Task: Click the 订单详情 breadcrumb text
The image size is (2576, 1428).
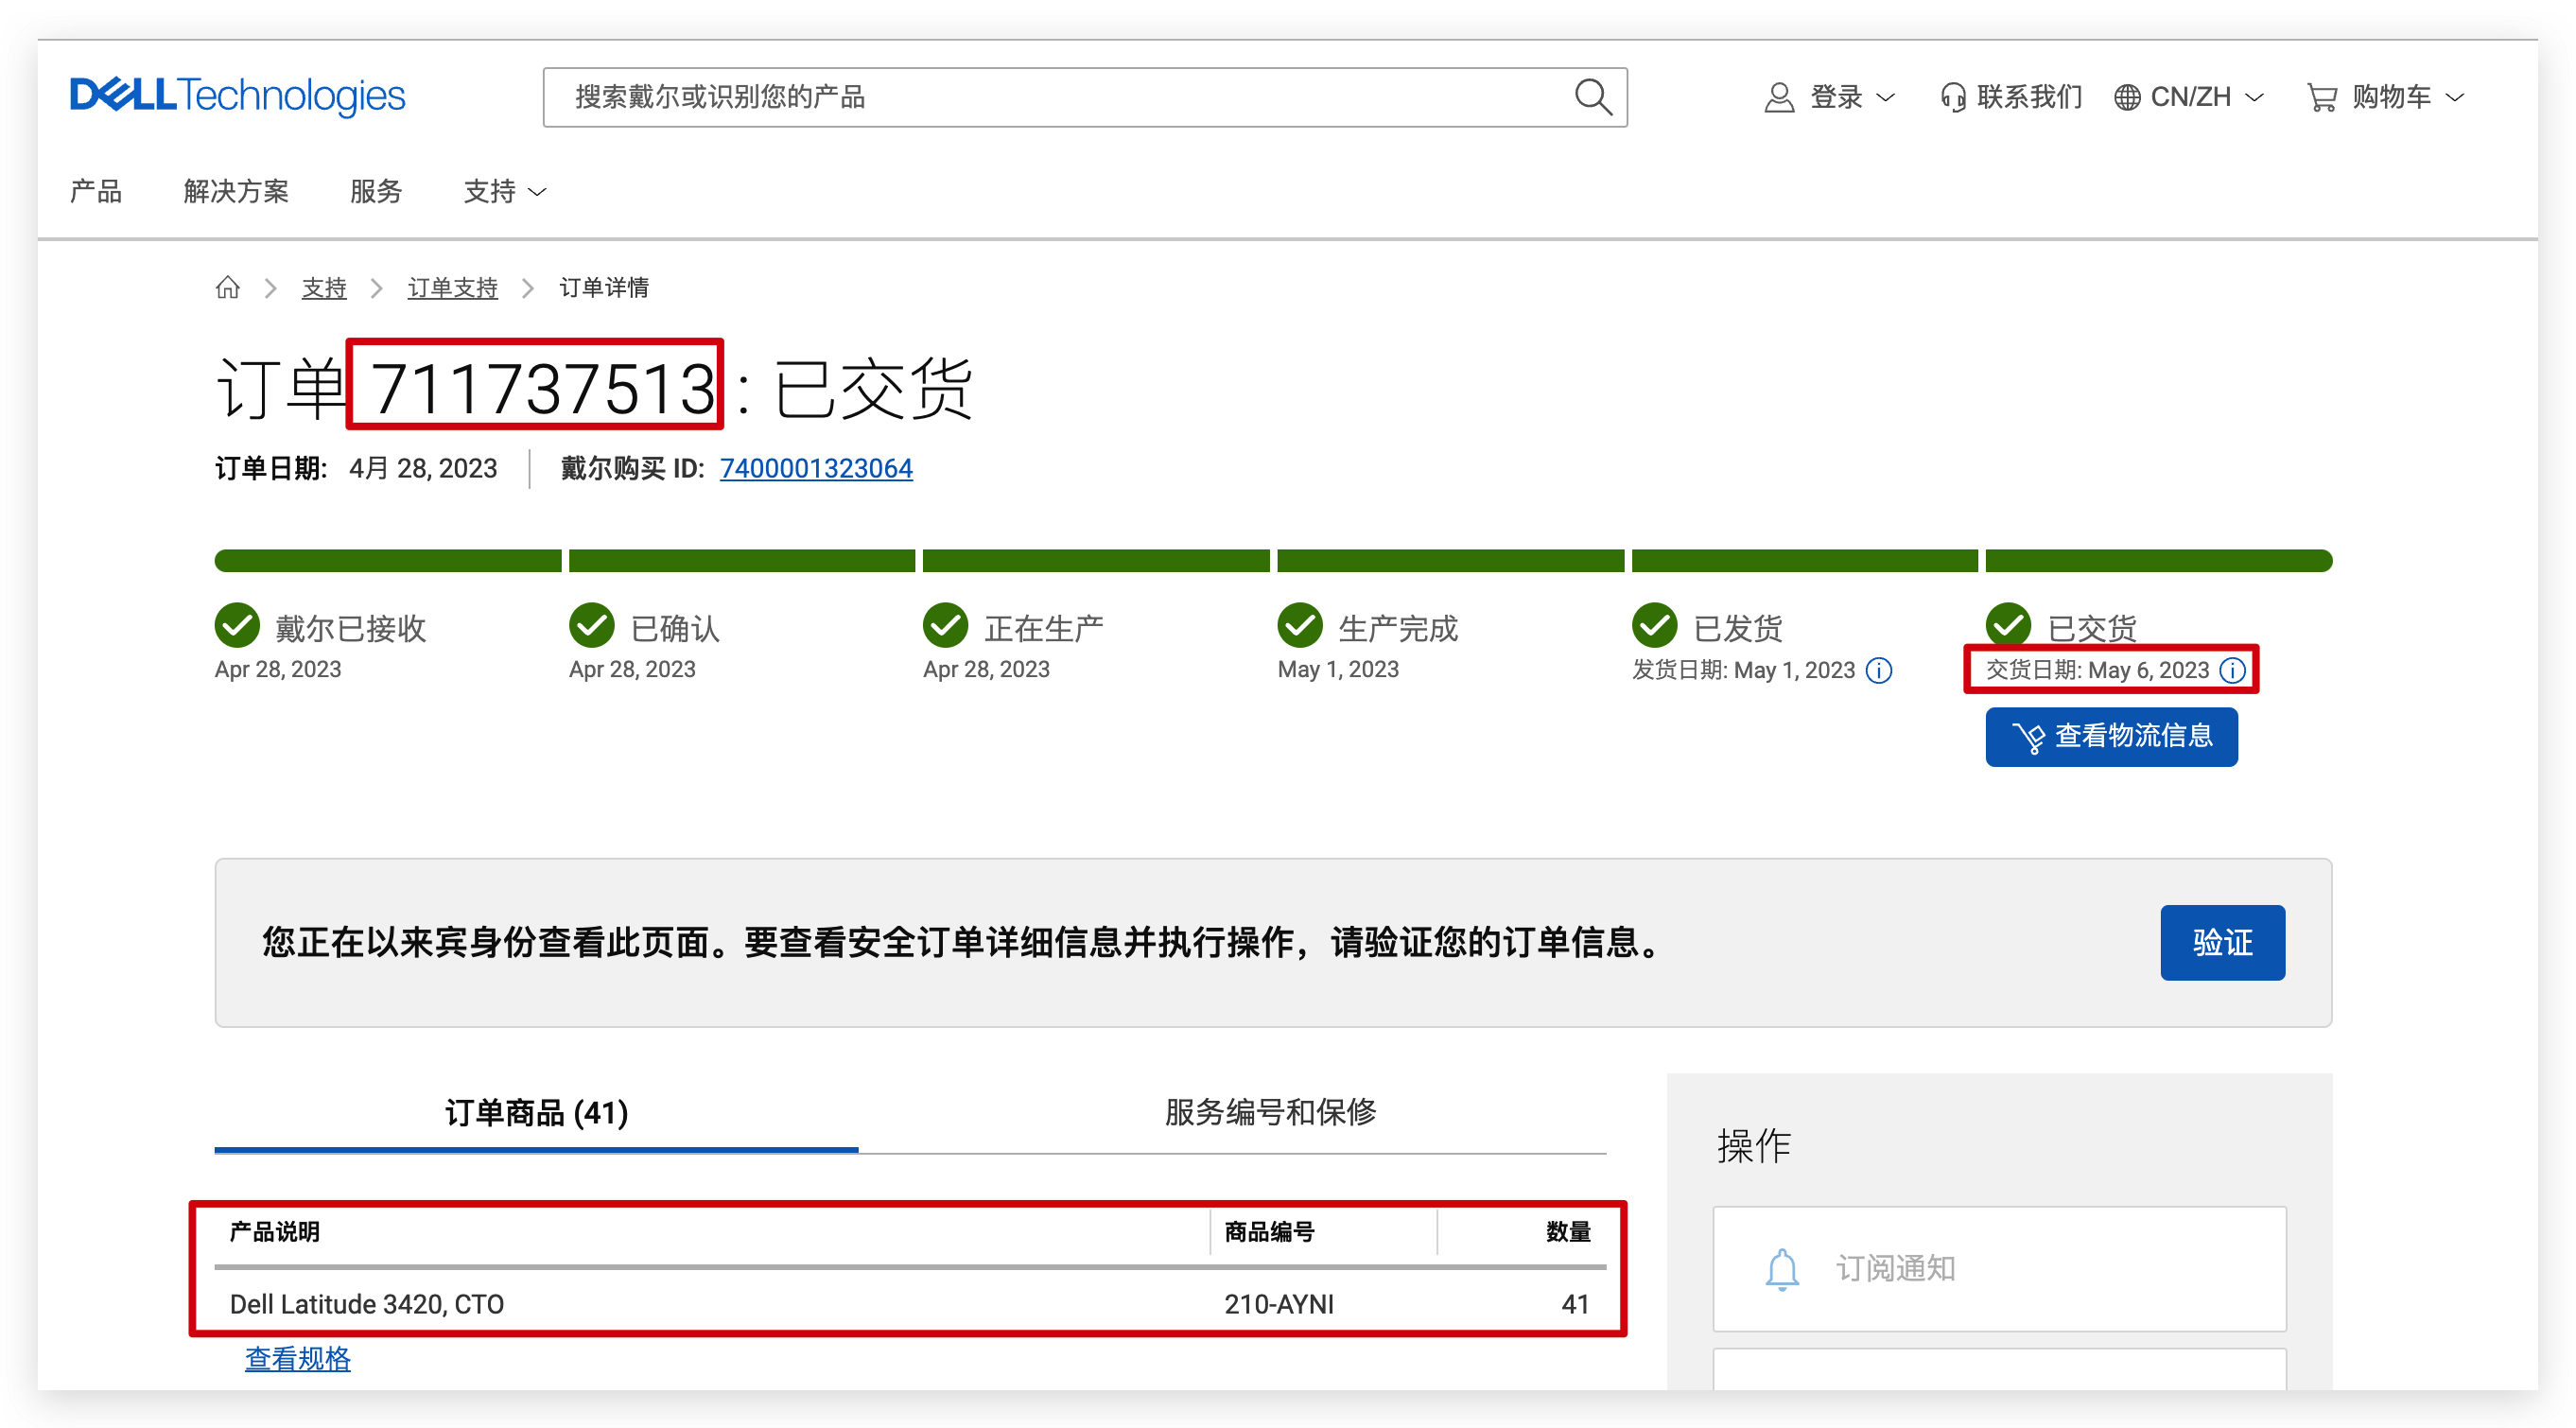Action: pyautogui.click(x=604, y=288)
